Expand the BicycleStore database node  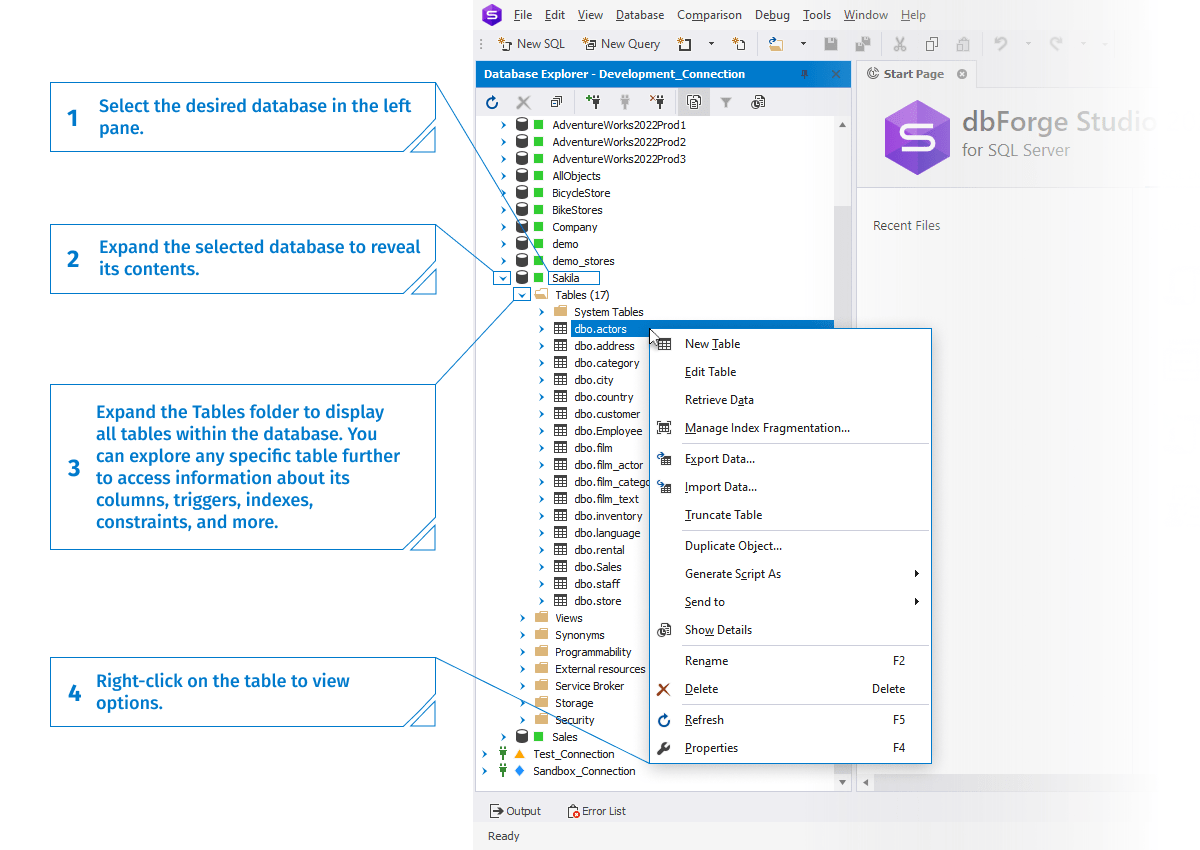point(504,193)
